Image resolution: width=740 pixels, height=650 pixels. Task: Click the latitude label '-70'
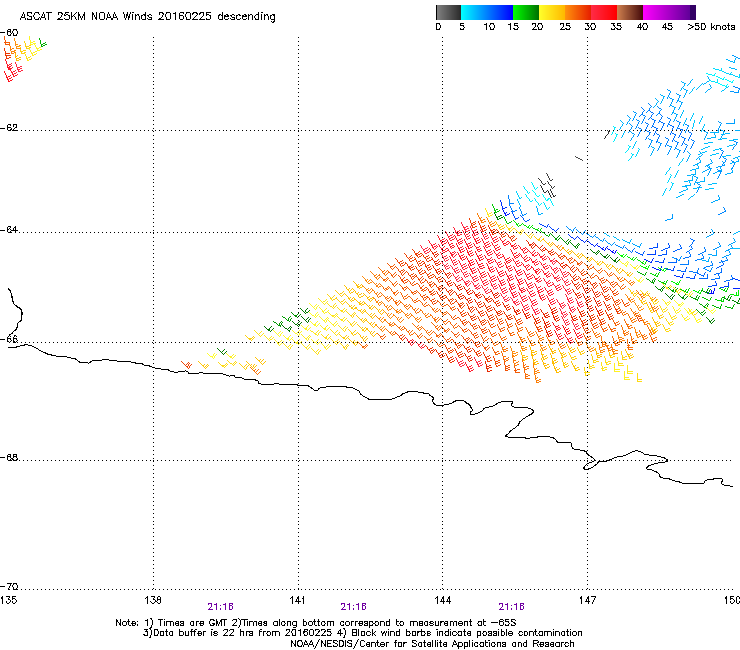click(9, 587)
